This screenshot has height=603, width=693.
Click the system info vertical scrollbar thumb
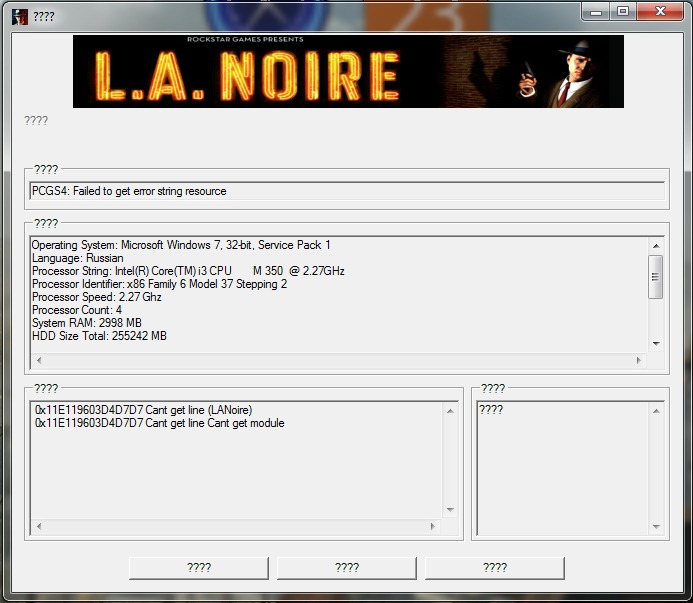click(x=655, y=277)
